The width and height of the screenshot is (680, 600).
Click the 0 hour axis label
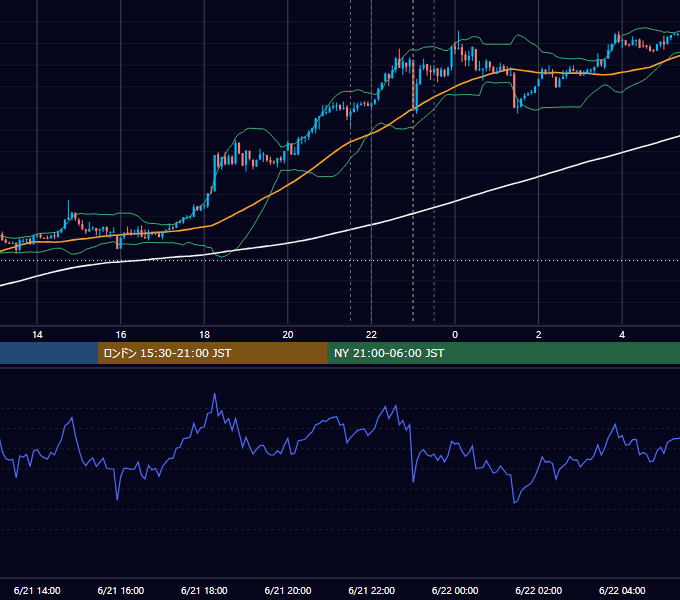(x=455, y=335)
